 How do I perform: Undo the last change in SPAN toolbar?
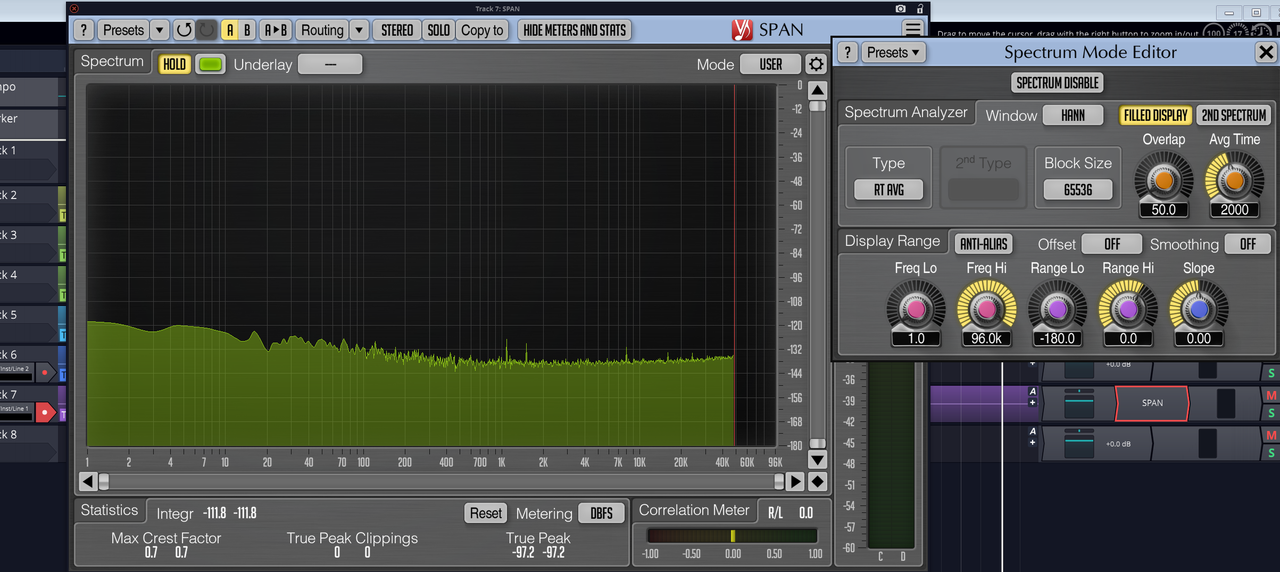(x=184, y=30)
